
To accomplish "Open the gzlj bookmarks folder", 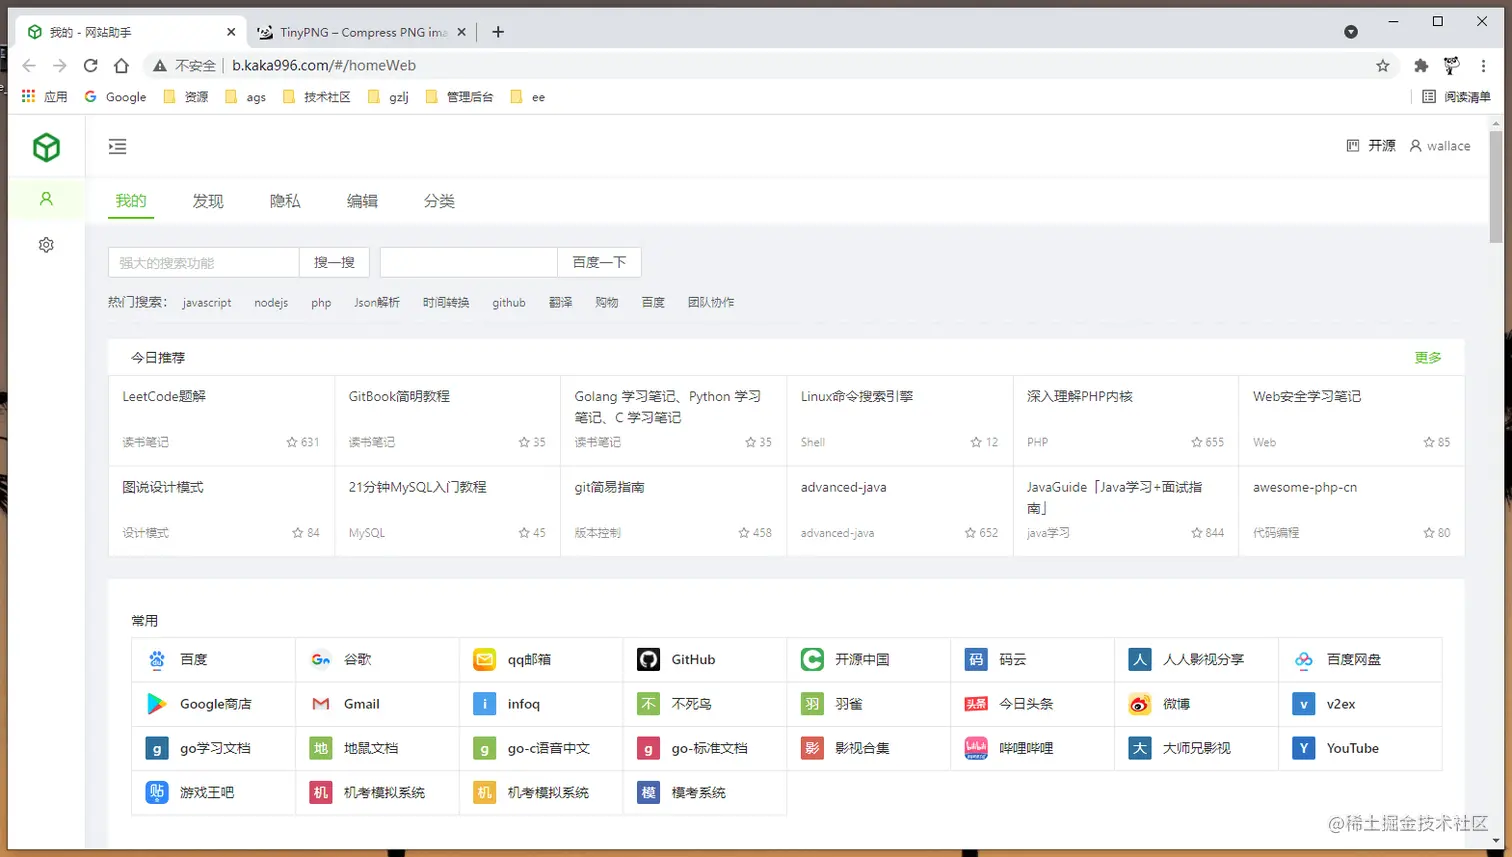I will pos(389,97).
